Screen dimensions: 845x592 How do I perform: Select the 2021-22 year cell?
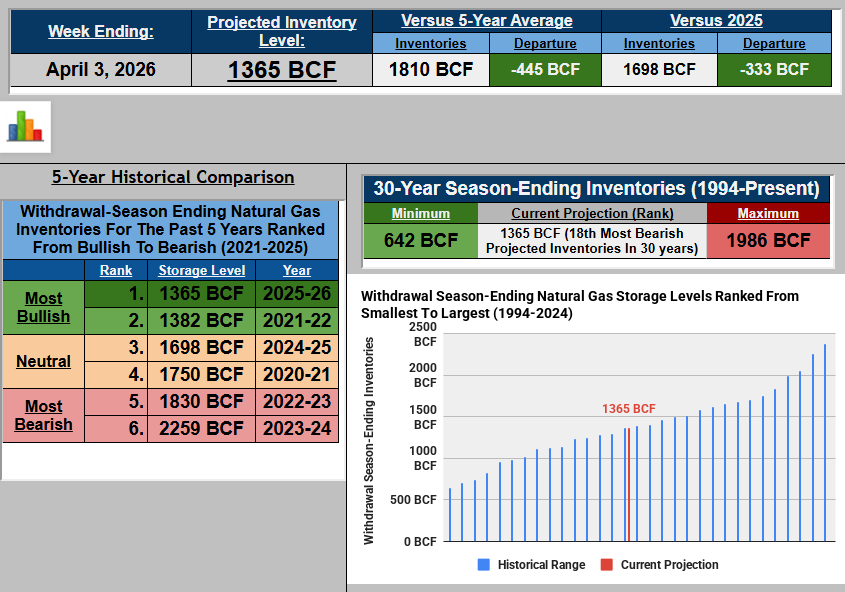click(297, 321)
